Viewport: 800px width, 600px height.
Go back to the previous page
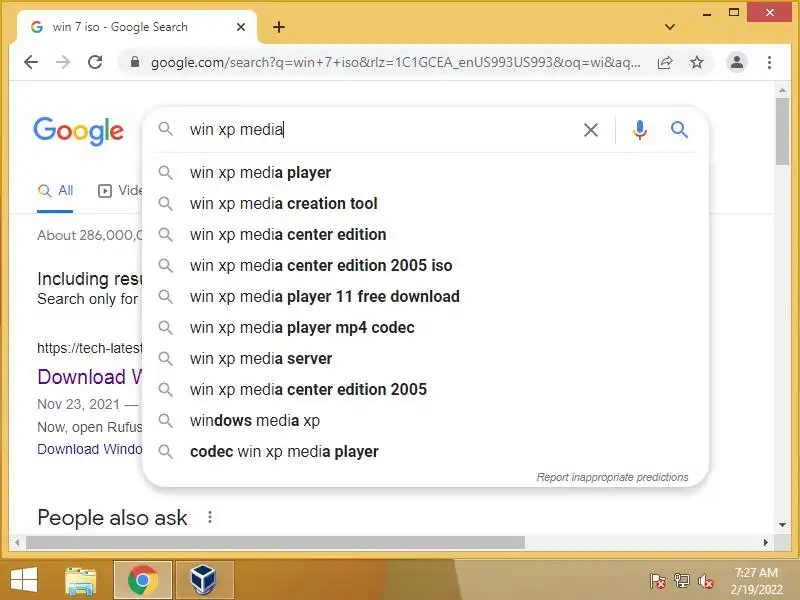tap(31, 62)
